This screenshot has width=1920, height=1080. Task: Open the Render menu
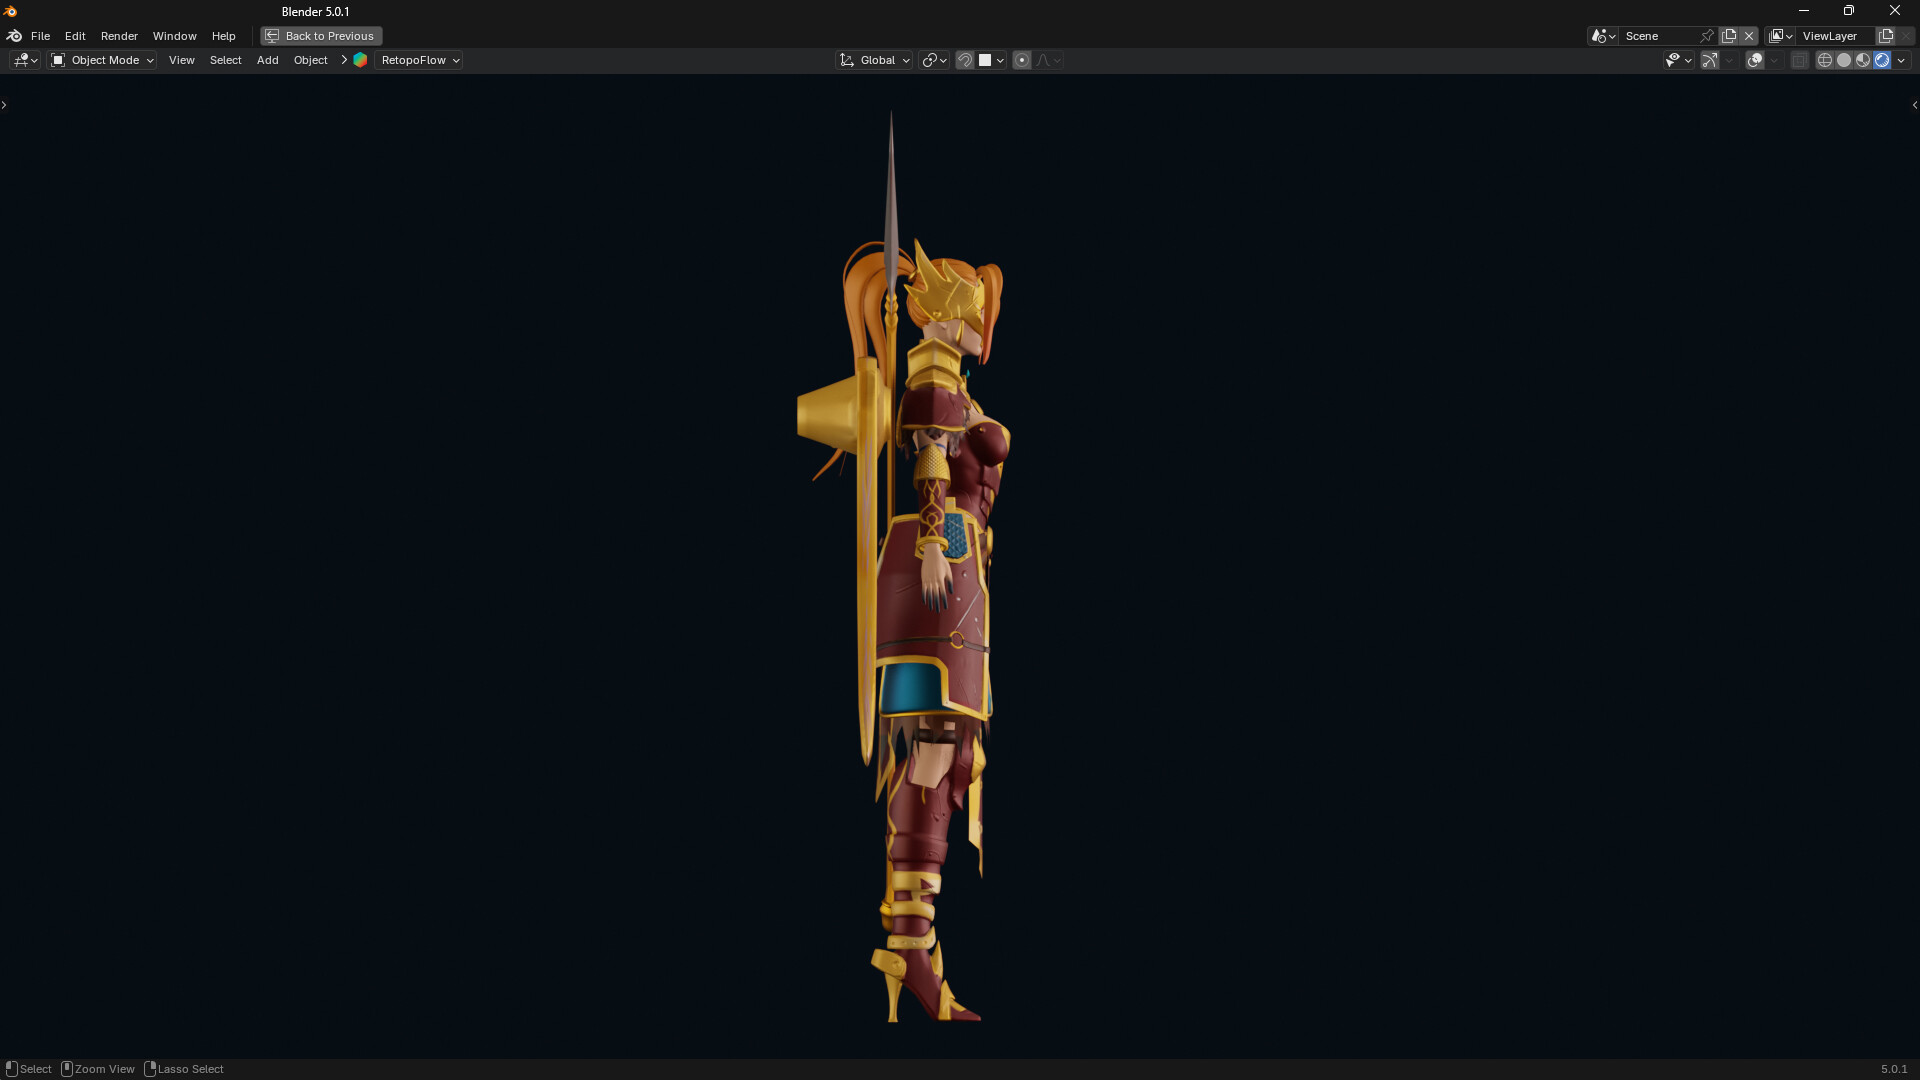coord(119,36)
